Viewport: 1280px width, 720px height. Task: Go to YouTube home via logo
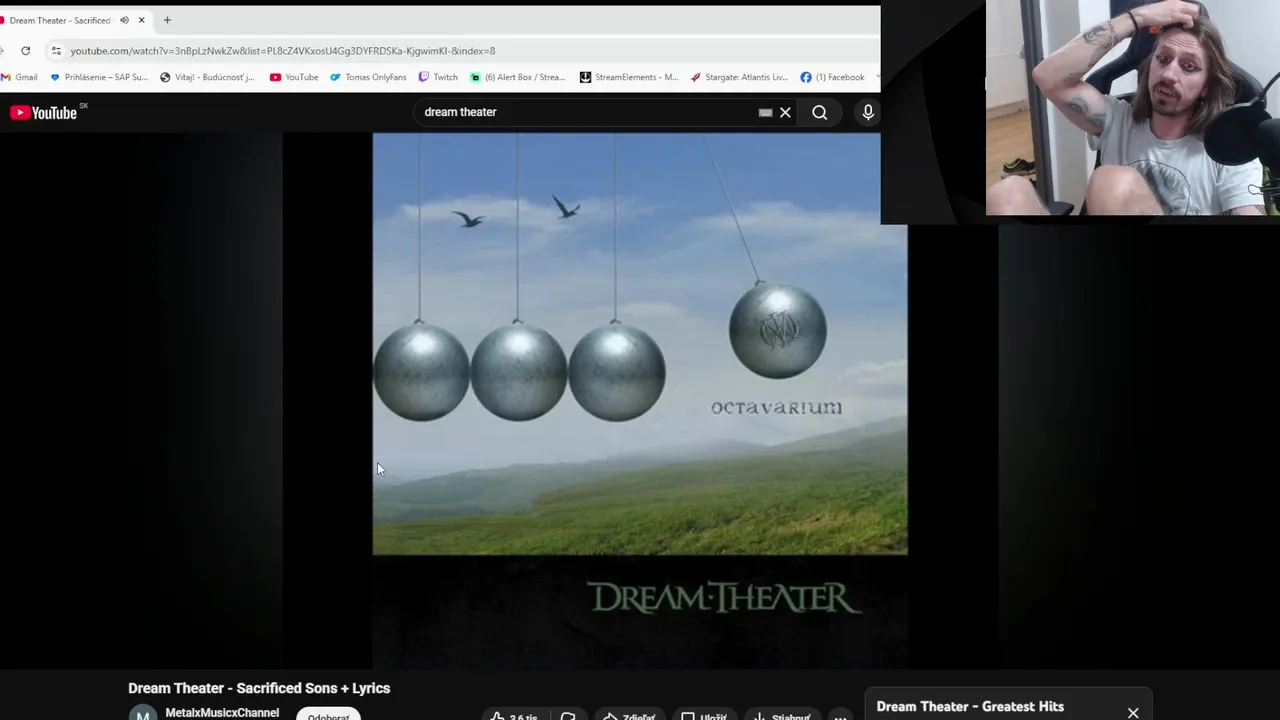click(x=44, y=112)
